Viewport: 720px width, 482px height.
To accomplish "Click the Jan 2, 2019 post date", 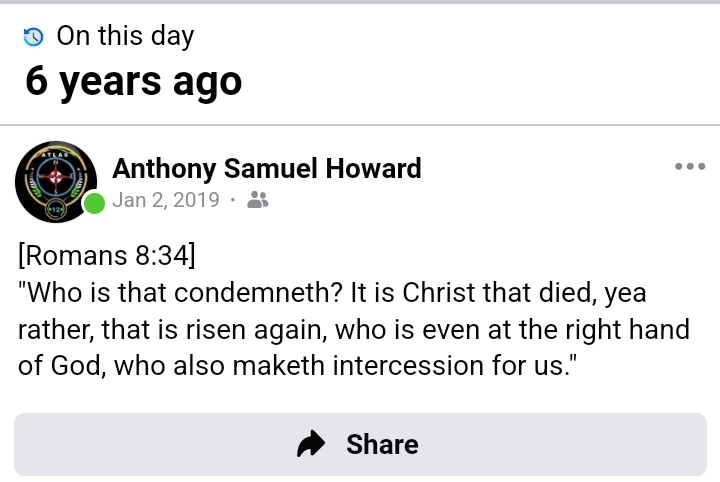I will tap(165, 200).
